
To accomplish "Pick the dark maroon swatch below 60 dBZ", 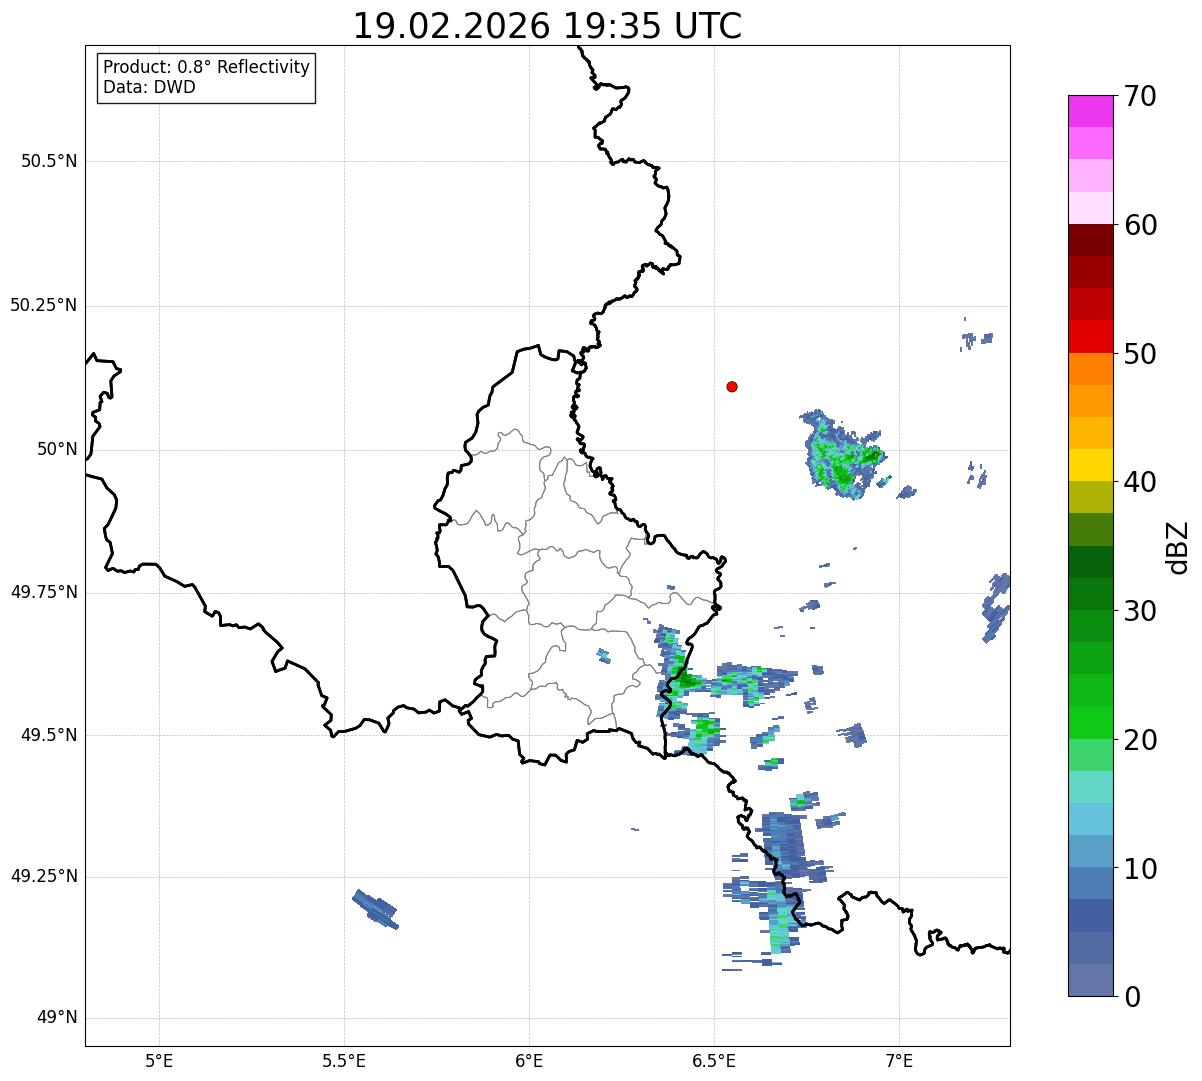I will click(1090, 240).
